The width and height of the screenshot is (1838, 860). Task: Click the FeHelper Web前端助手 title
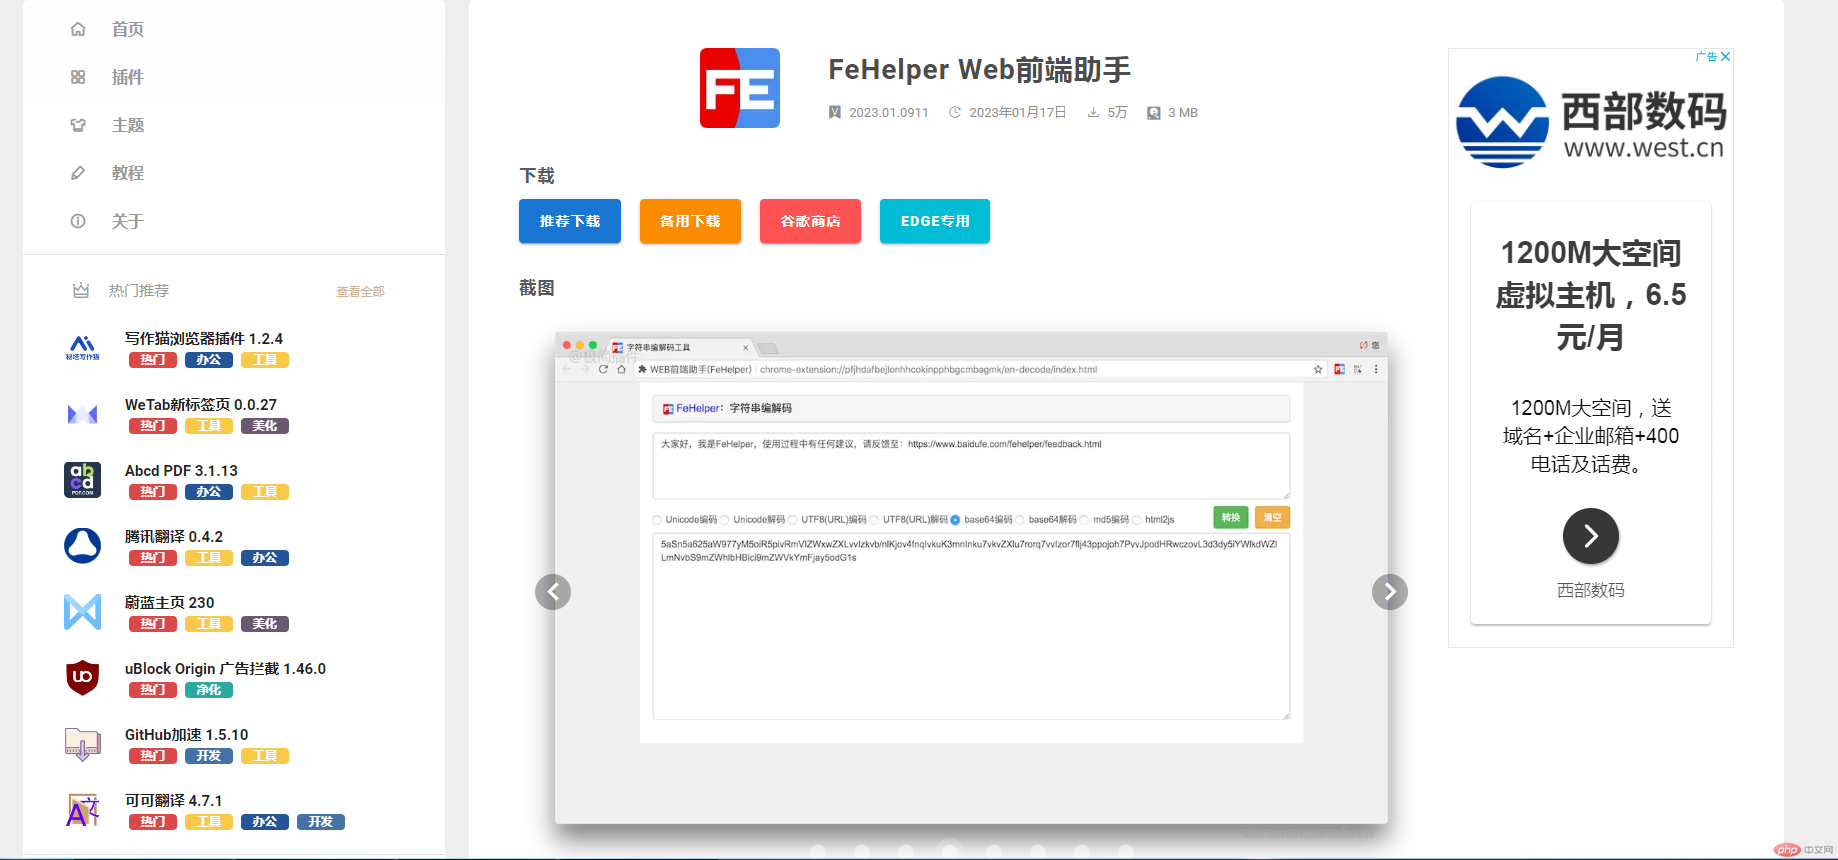980,69
